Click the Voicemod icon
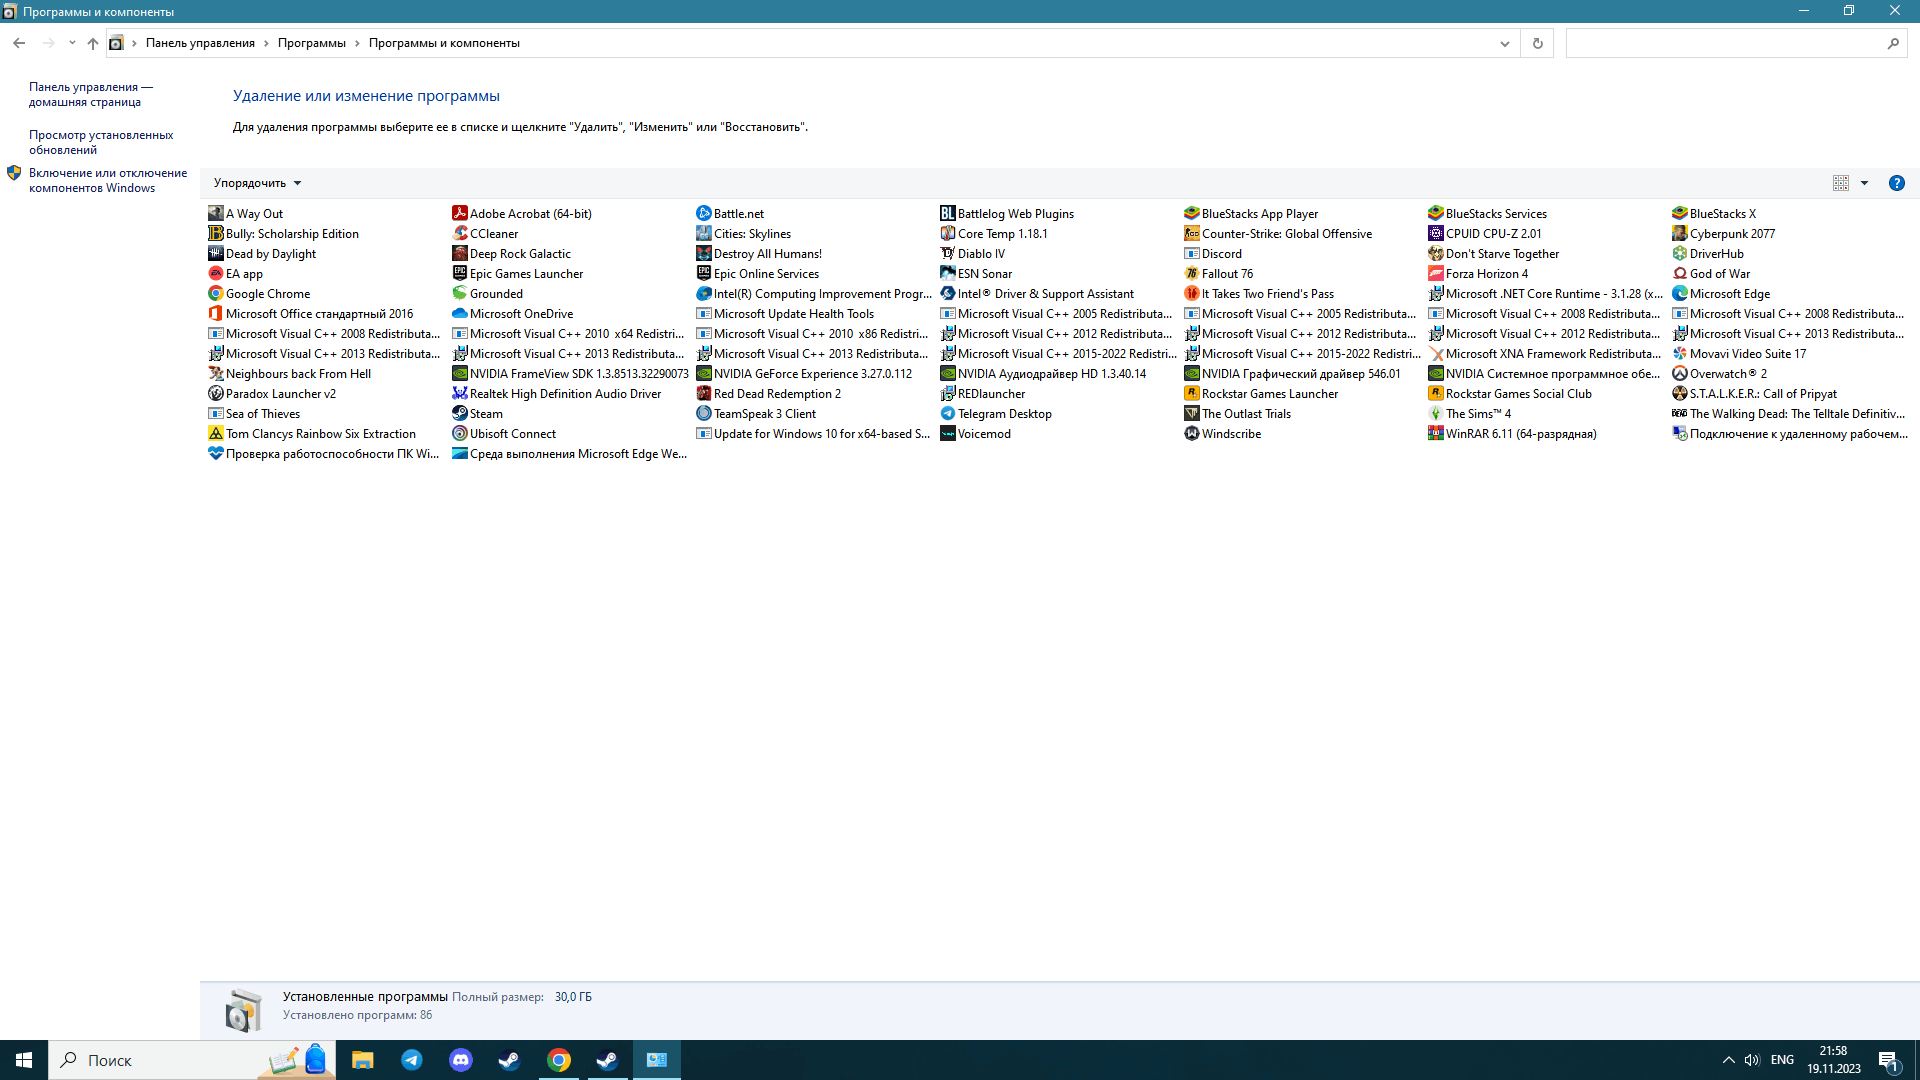Viewport: 1920px width, 1080px height. [947, 433]
